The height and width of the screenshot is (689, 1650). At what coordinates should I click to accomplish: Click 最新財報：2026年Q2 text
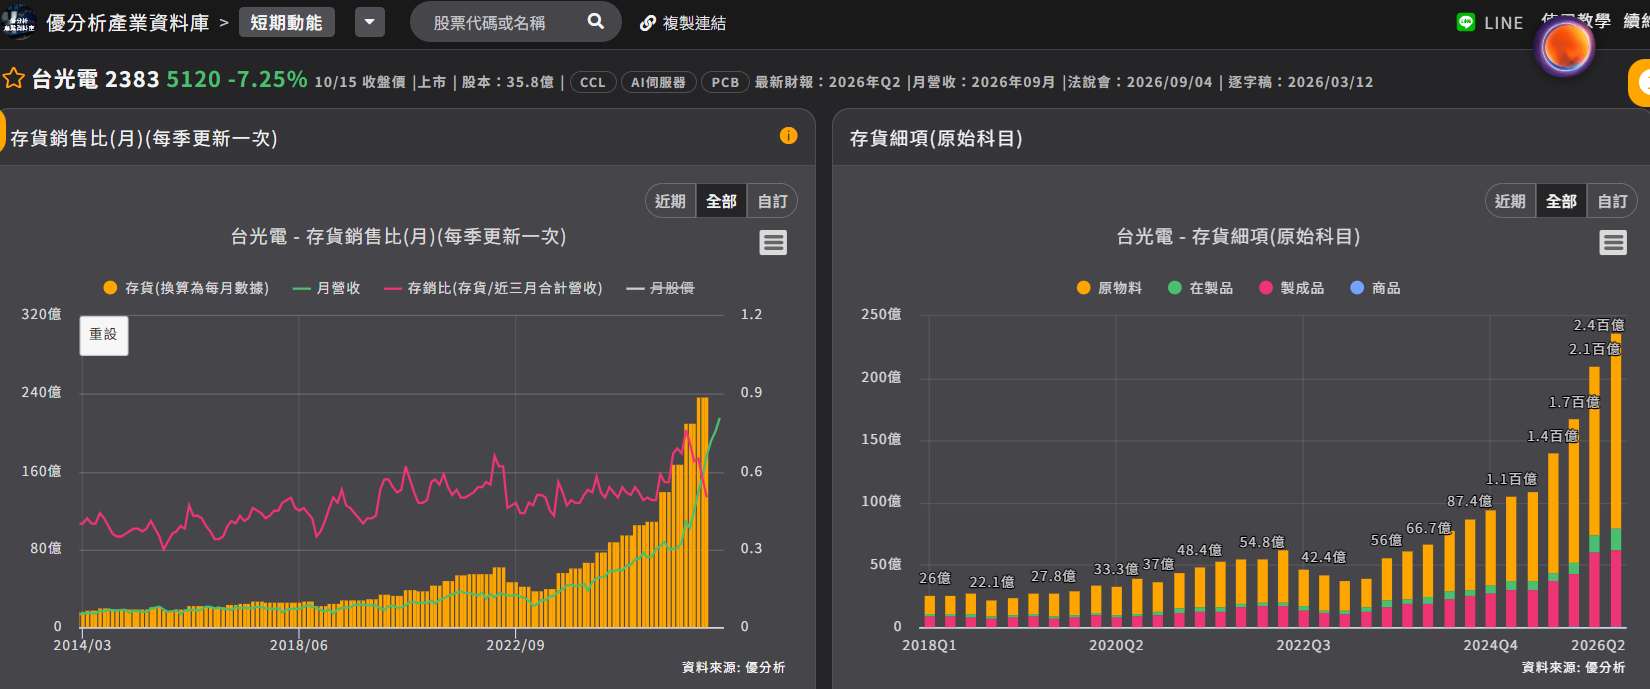point(828,82)
